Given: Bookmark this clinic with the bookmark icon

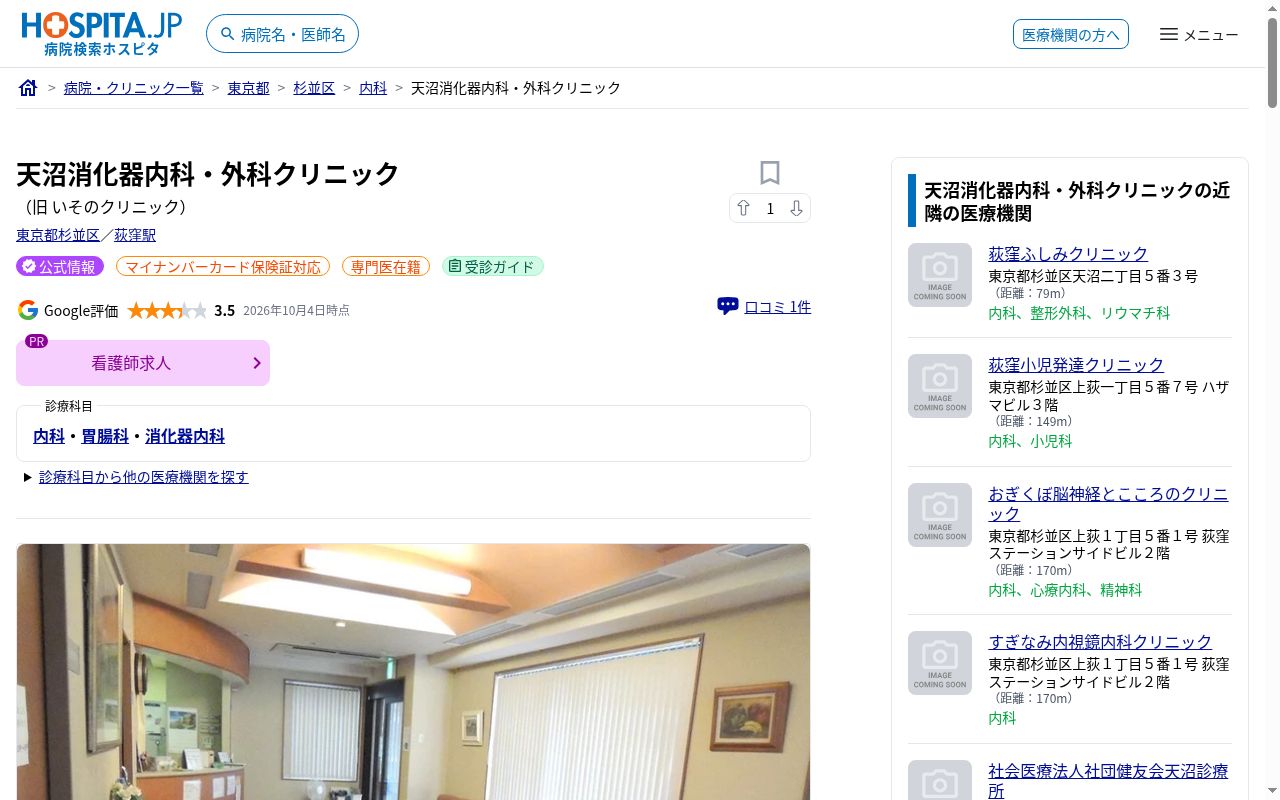Looking at the screenshot, I should click(x=769, y=173).
